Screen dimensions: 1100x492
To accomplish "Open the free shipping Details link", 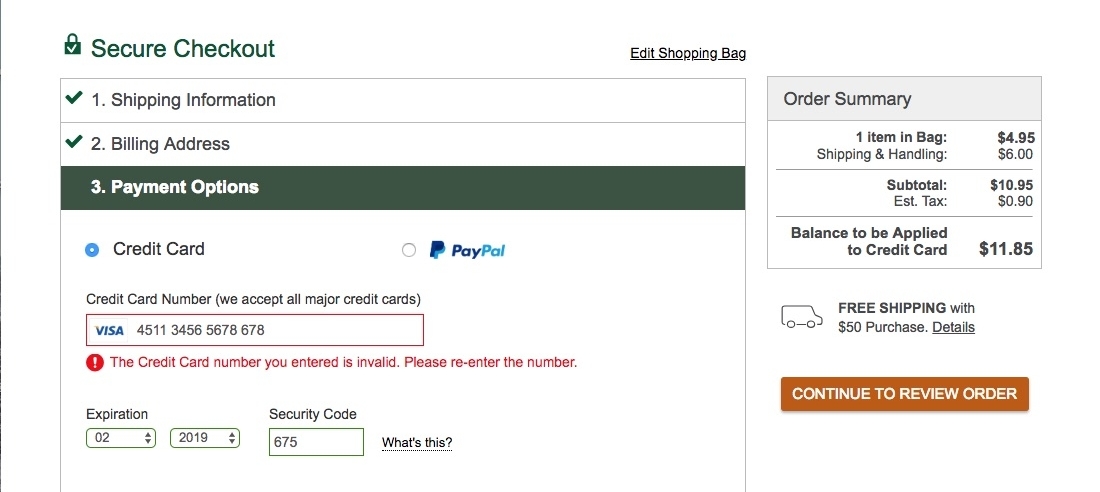I will tap(953, 327).
